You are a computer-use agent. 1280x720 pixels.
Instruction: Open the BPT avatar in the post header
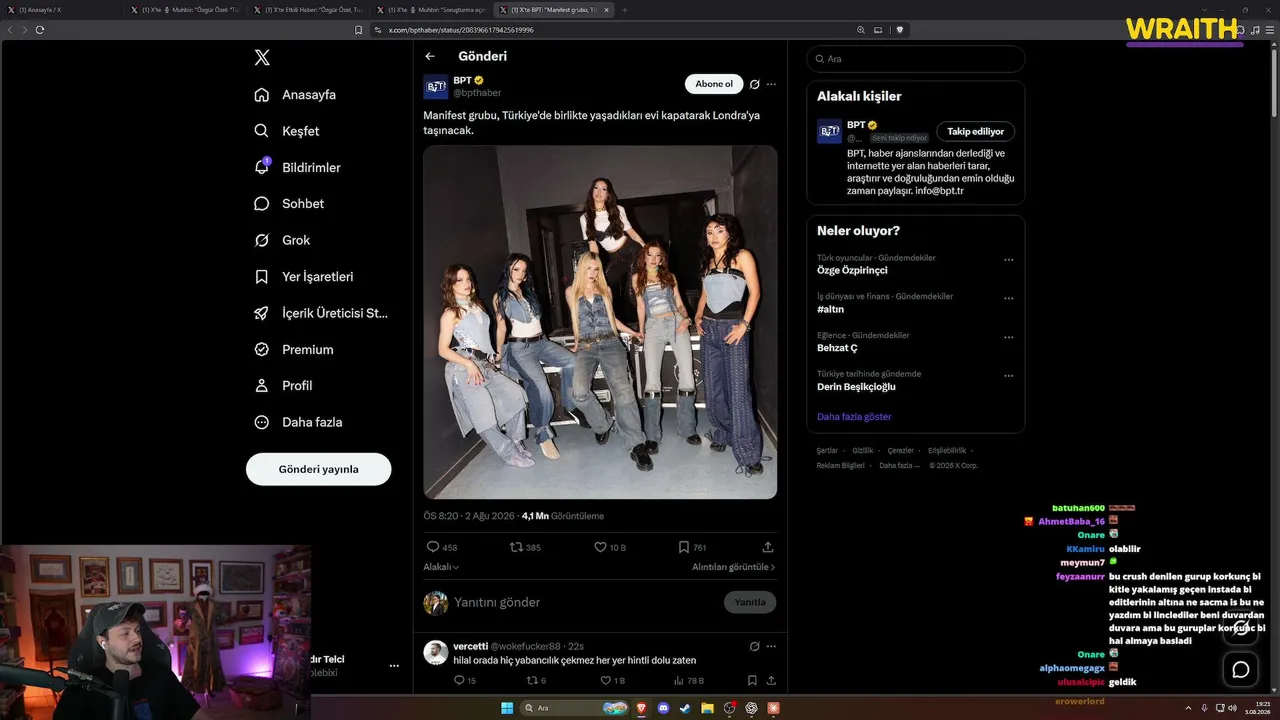[436, 86]
